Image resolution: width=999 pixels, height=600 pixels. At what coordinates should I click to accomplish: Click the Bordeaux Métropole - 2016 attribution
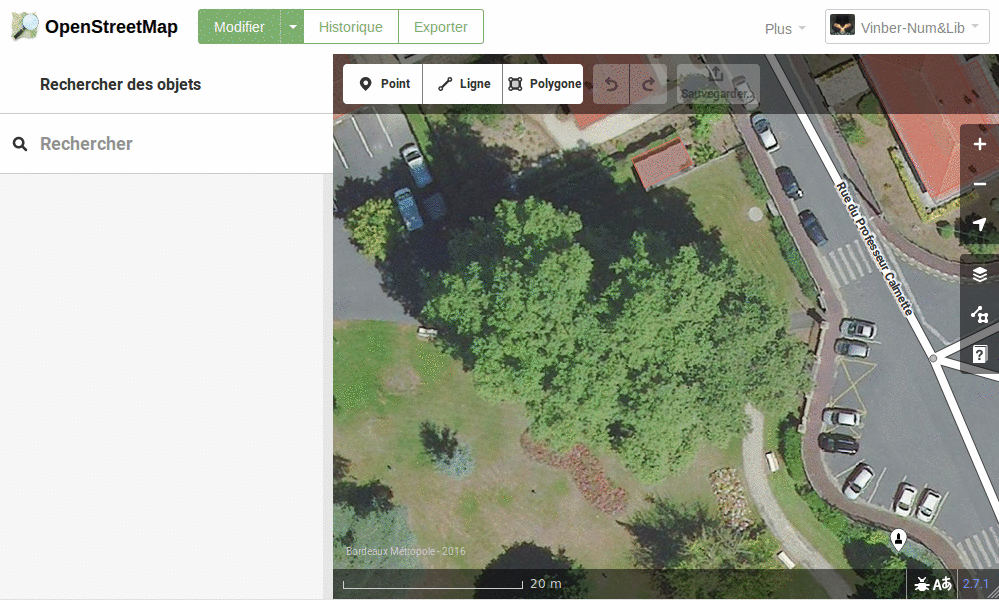tap(406, 551)
